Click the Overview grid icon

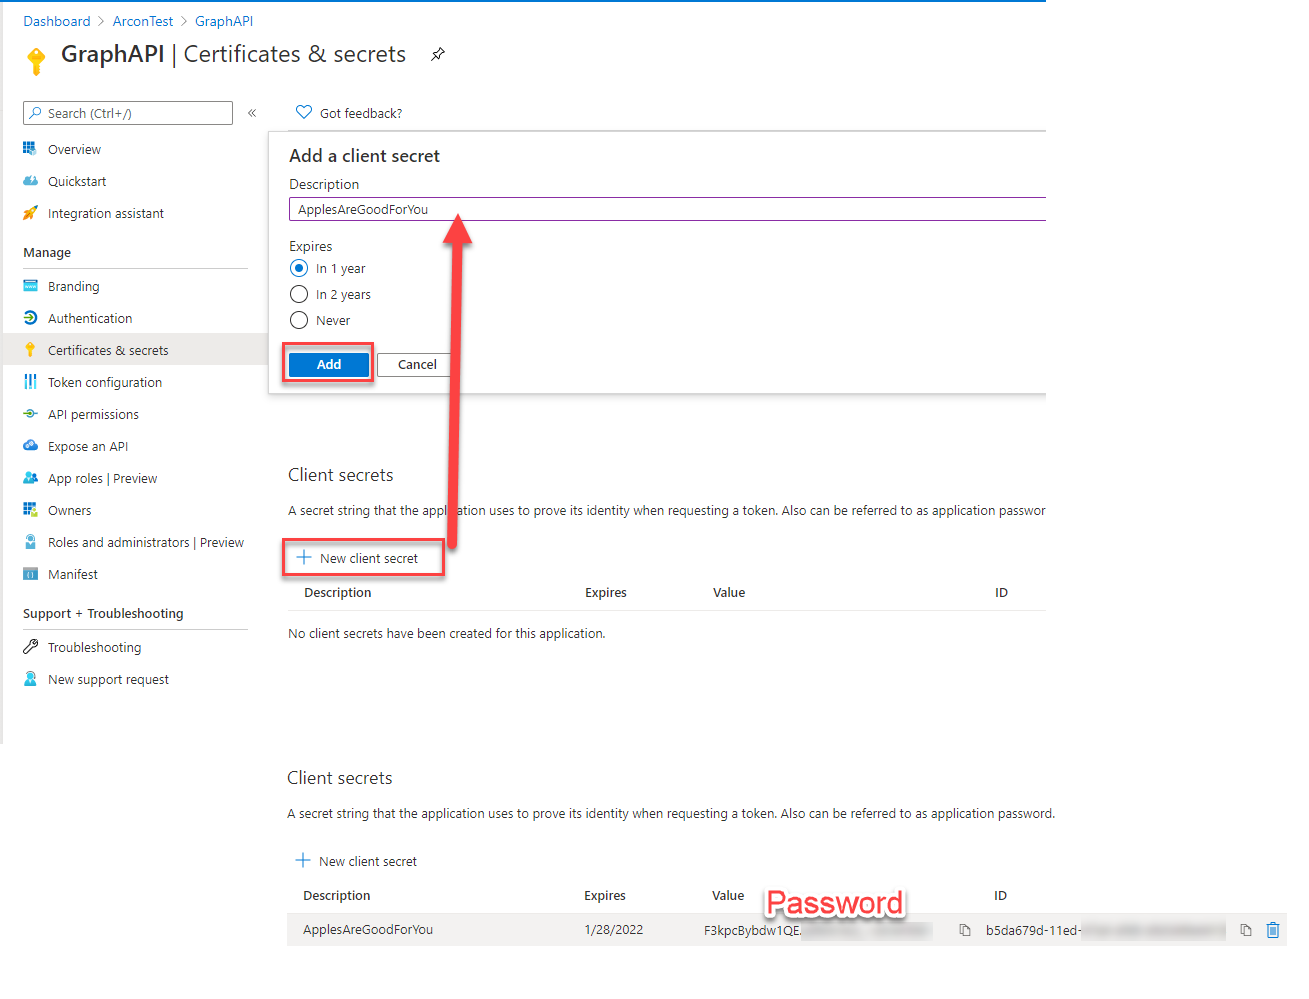pos(30,149)
